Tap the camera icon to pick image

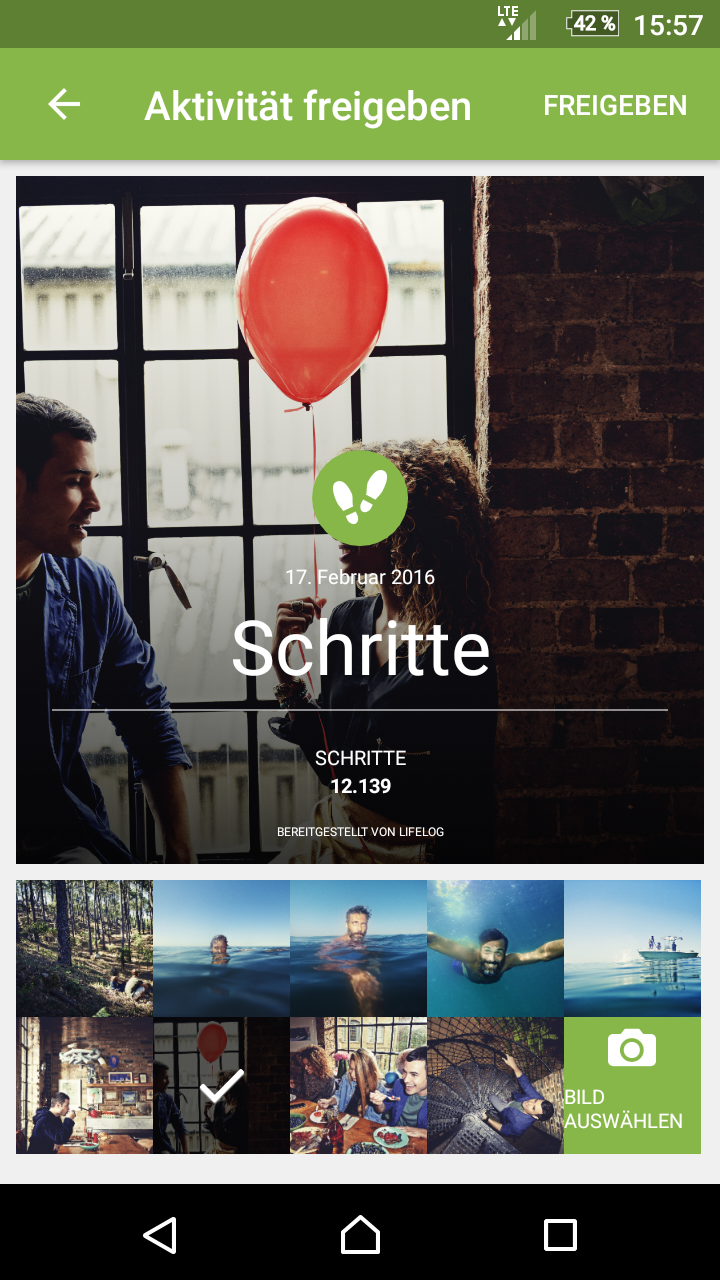632,1048
